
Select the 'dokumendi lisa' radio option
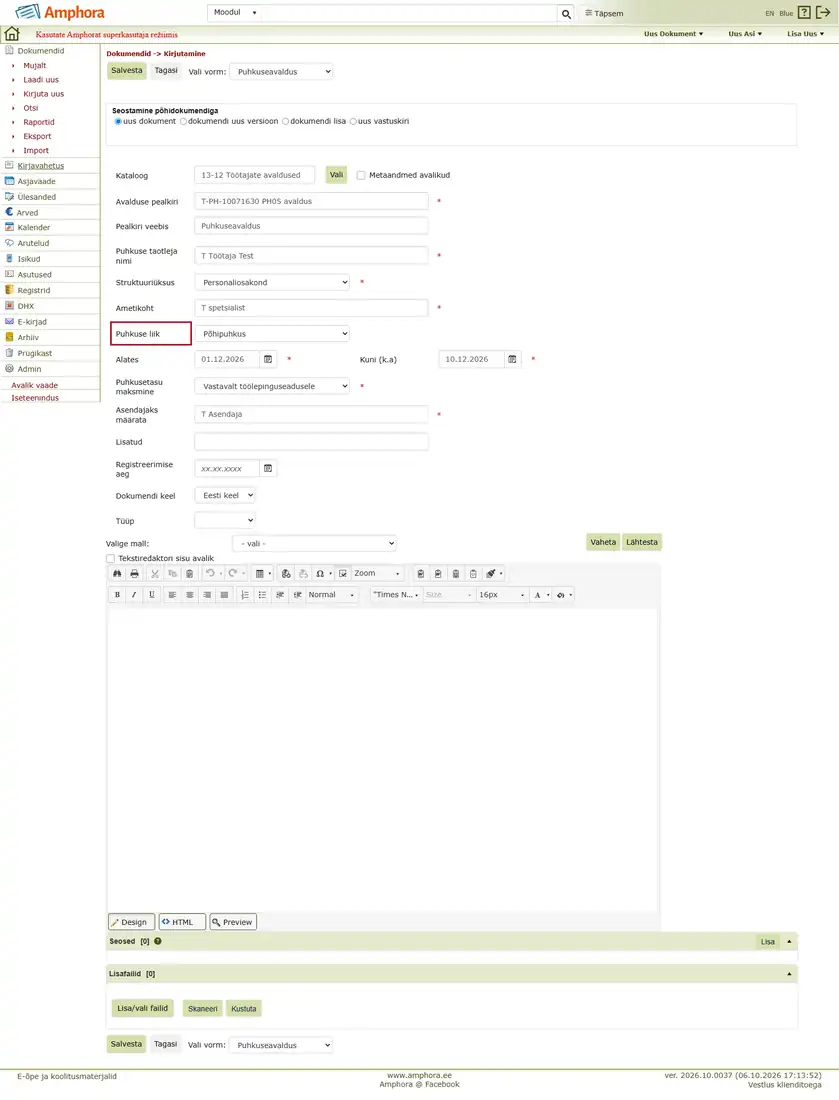286,121
